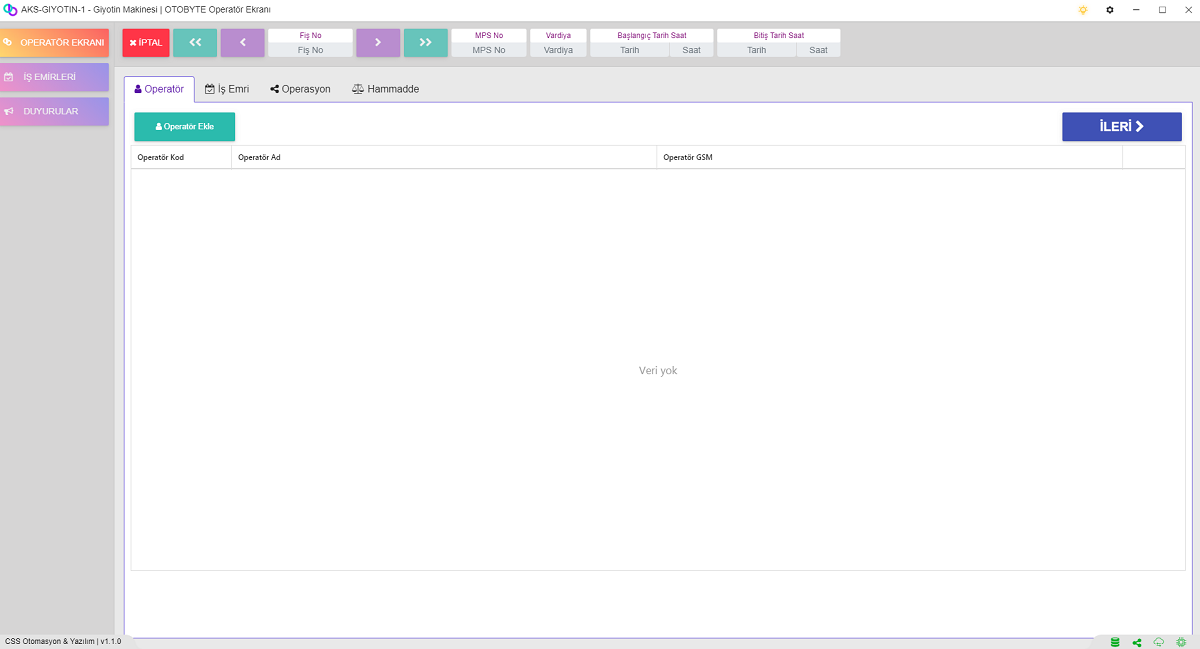Switch to the İş Emri tab
This screenshot has width=1200, height=649.
click(x=227, y=89)
